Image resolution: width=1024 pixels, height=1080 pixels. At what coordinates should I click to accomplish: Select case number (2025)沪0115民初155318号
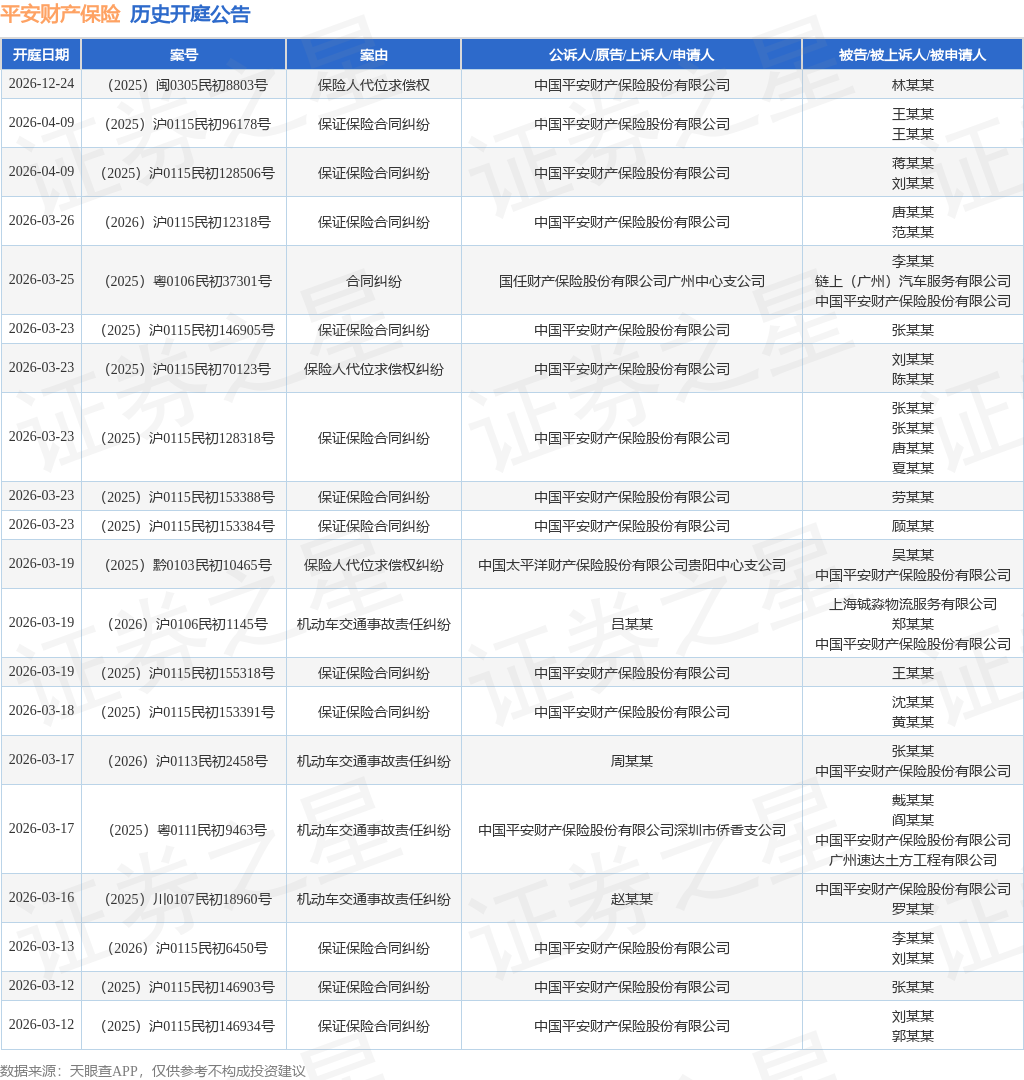click(184, 674)
